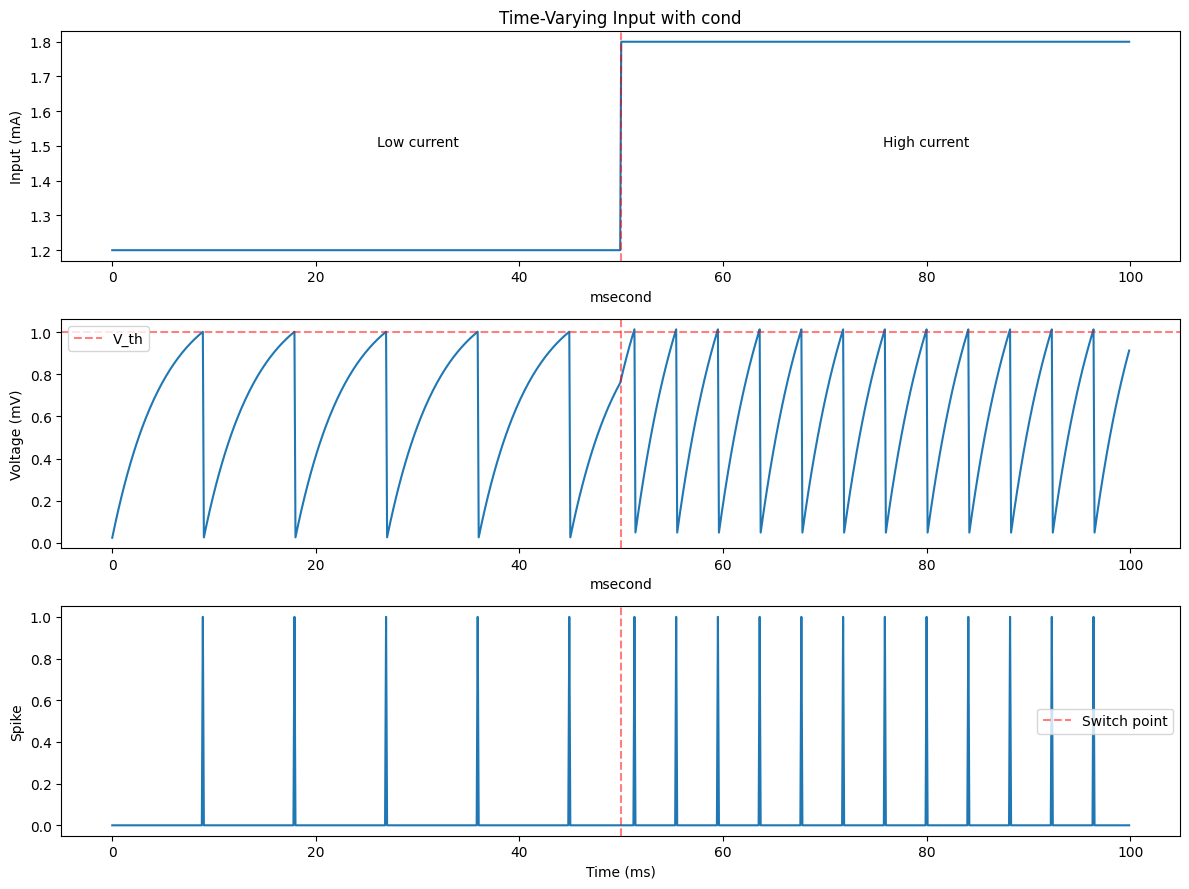
Task: Click the 20 tick below the voltage plot
Action: [315, 564]
